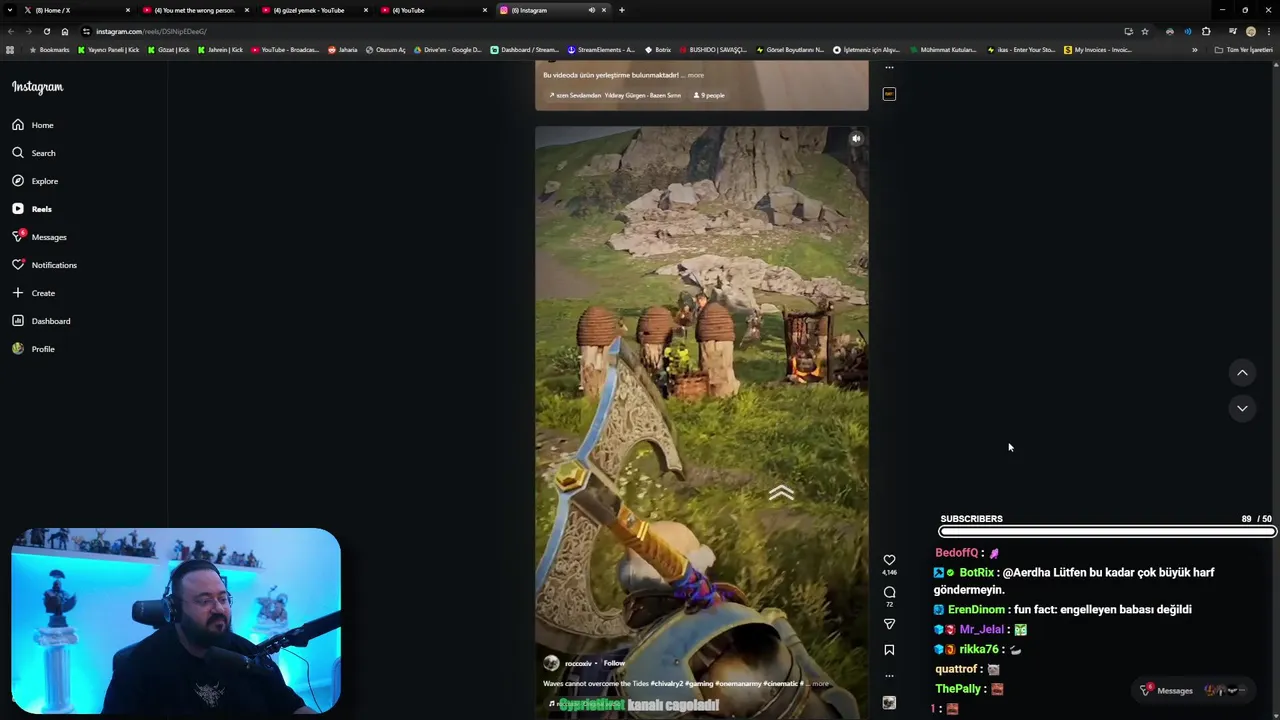Click the #gaming hashtag in caption
The image size is (1280, 720).
(x=698, y=684)
